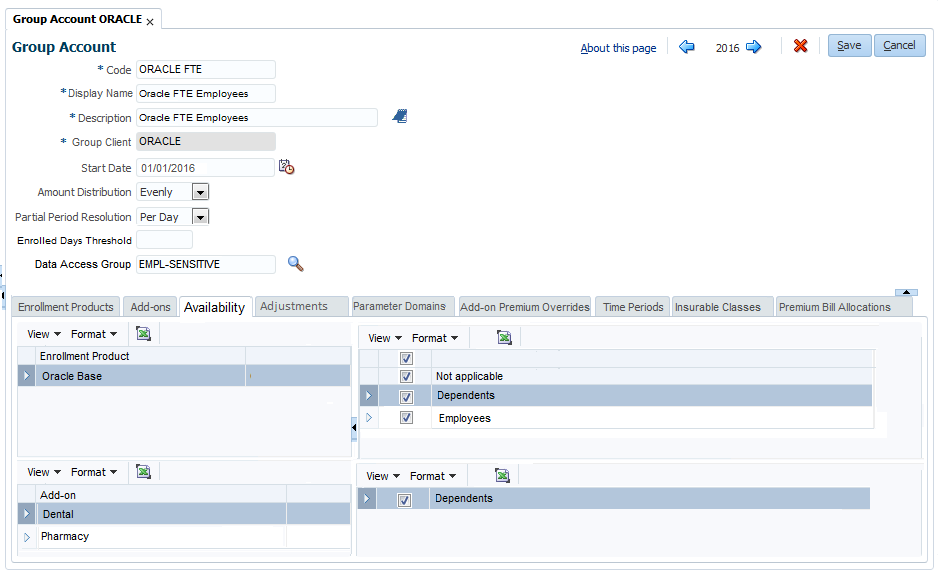Select the Not applicable row text
Image resolution: width=938 pixels, height=573 pixels.
469,376
